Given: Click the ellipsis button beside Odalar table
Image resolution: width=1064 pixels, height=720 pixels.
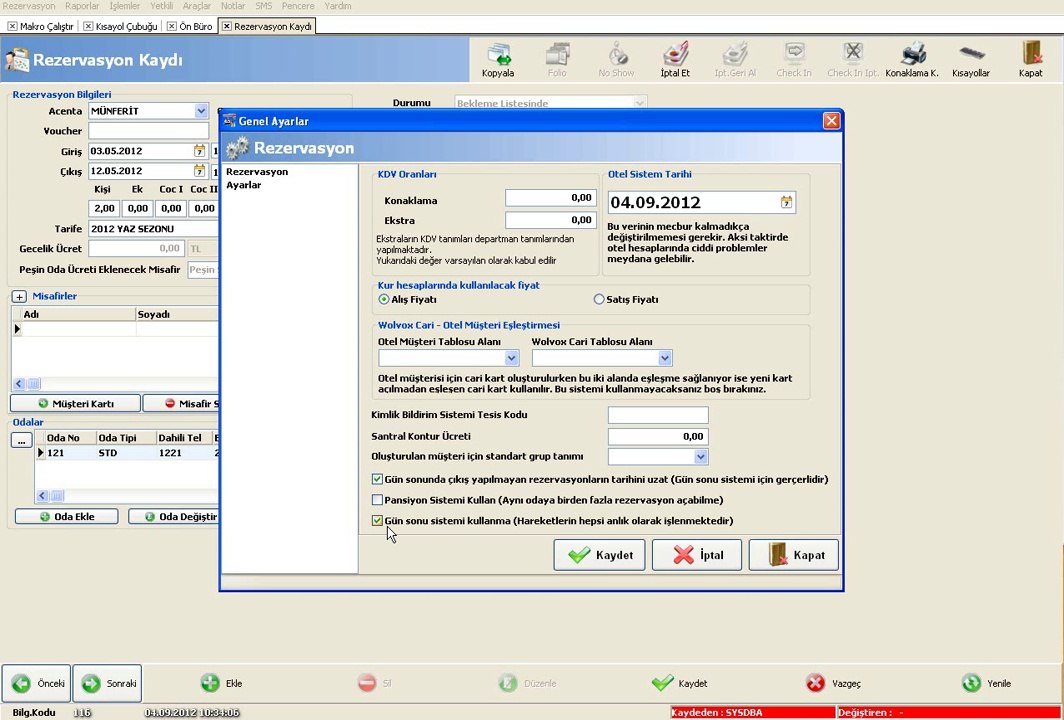Looking at the screenshot, I should [22, 440].
